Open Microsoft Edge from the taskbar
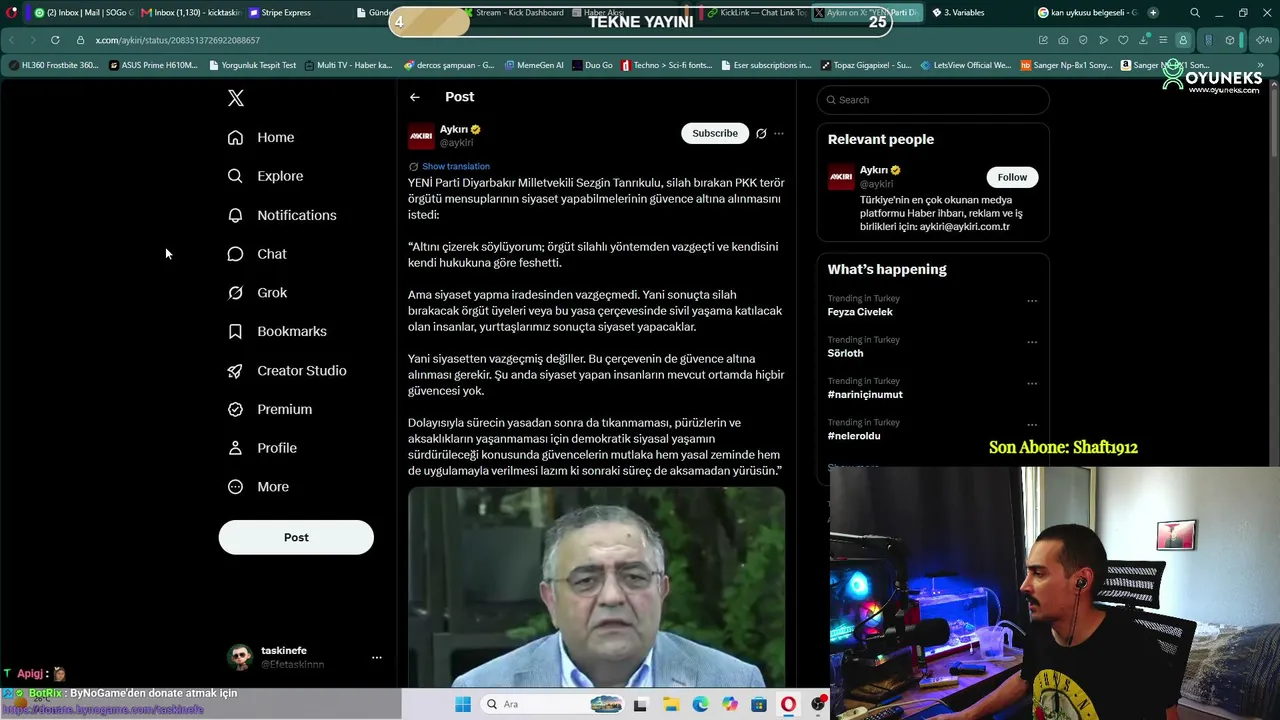The height and width of the screenshot is (720, 1280). click(x=700, y=704)
